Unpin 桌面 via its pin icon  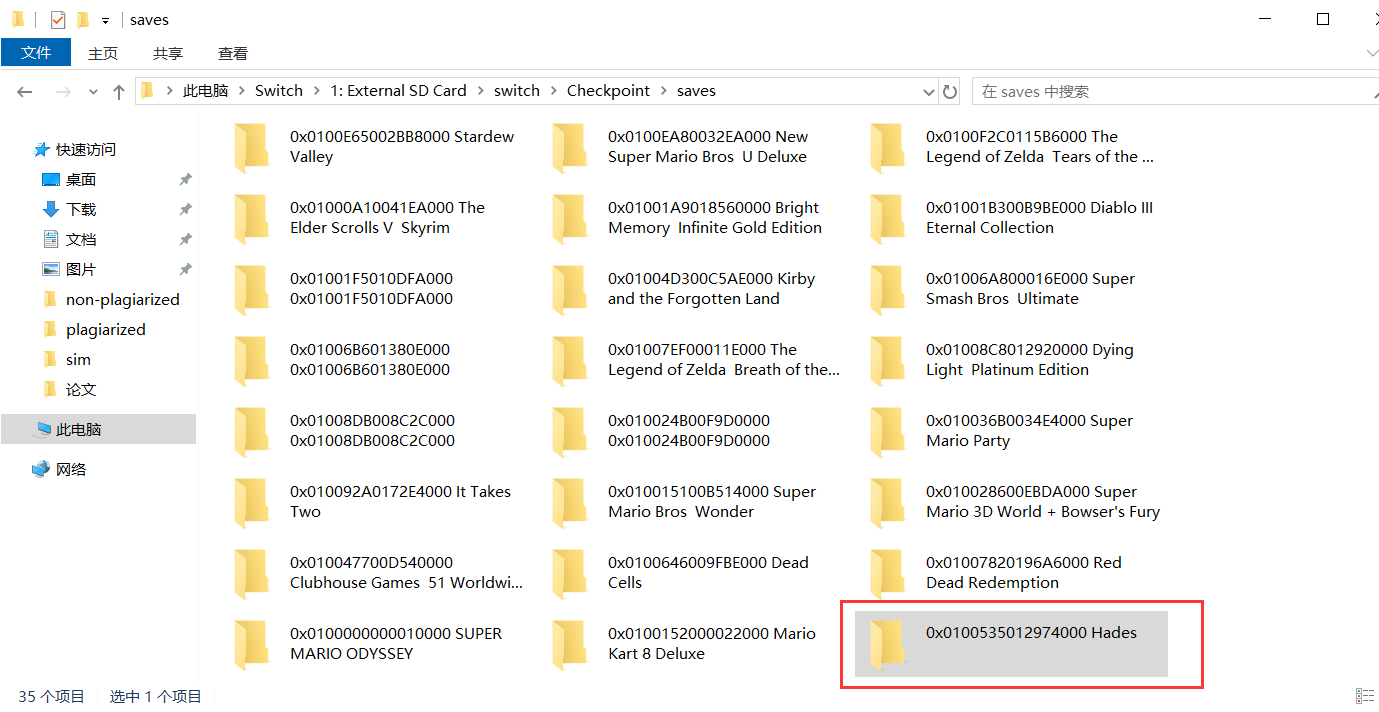[x=185, y=179]
